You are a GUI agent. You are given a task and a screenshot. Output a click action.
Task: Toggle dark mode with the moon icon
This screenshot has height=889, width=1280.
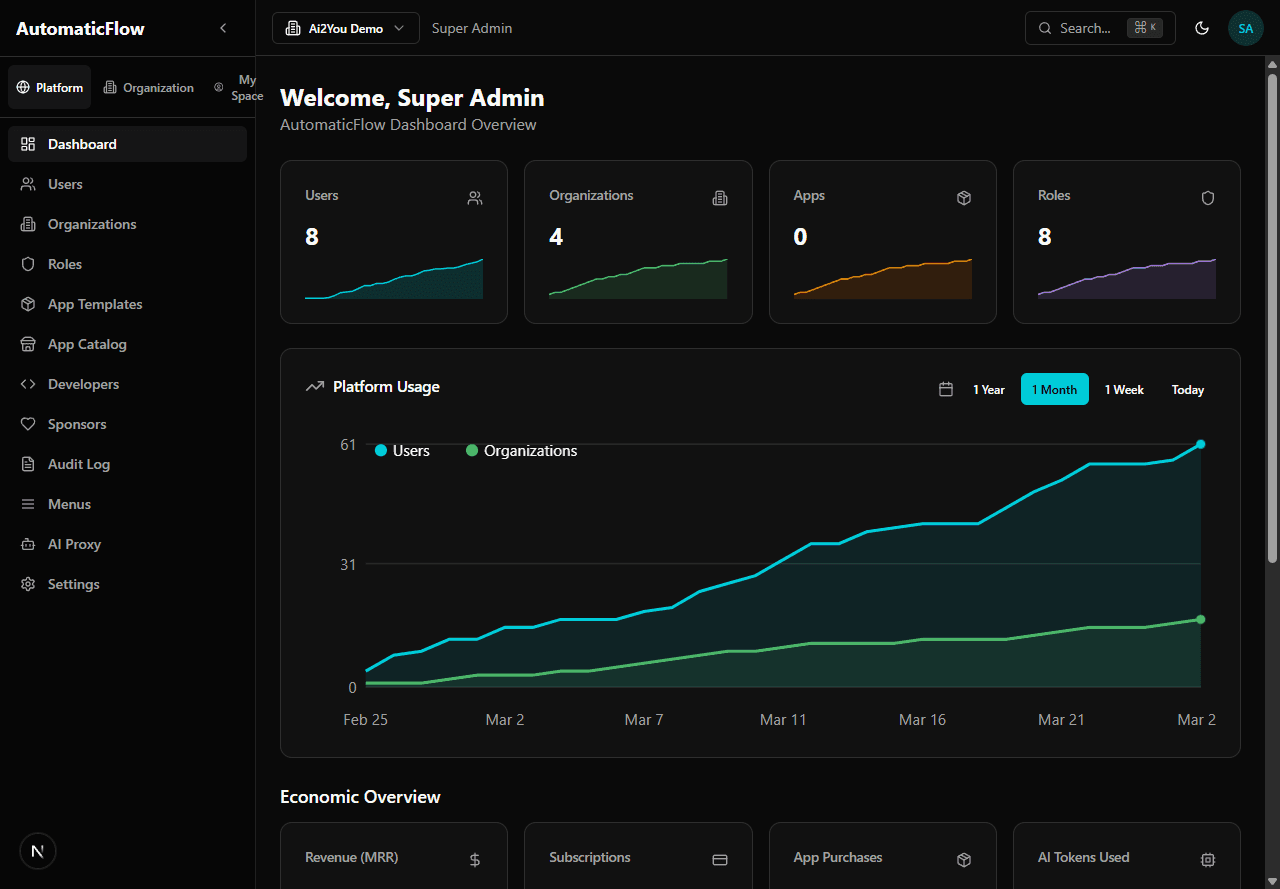pos(1202,28)
